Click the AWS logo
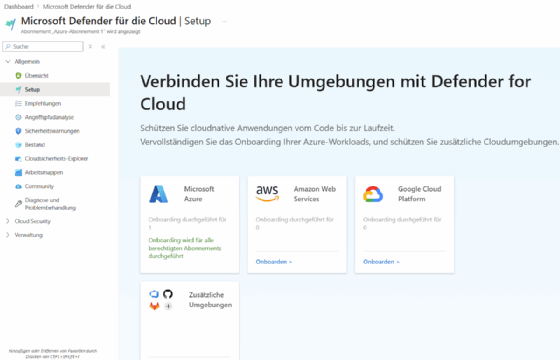This screenshot has height=360, width=560. pyautogui.click(x=267, y=194)
